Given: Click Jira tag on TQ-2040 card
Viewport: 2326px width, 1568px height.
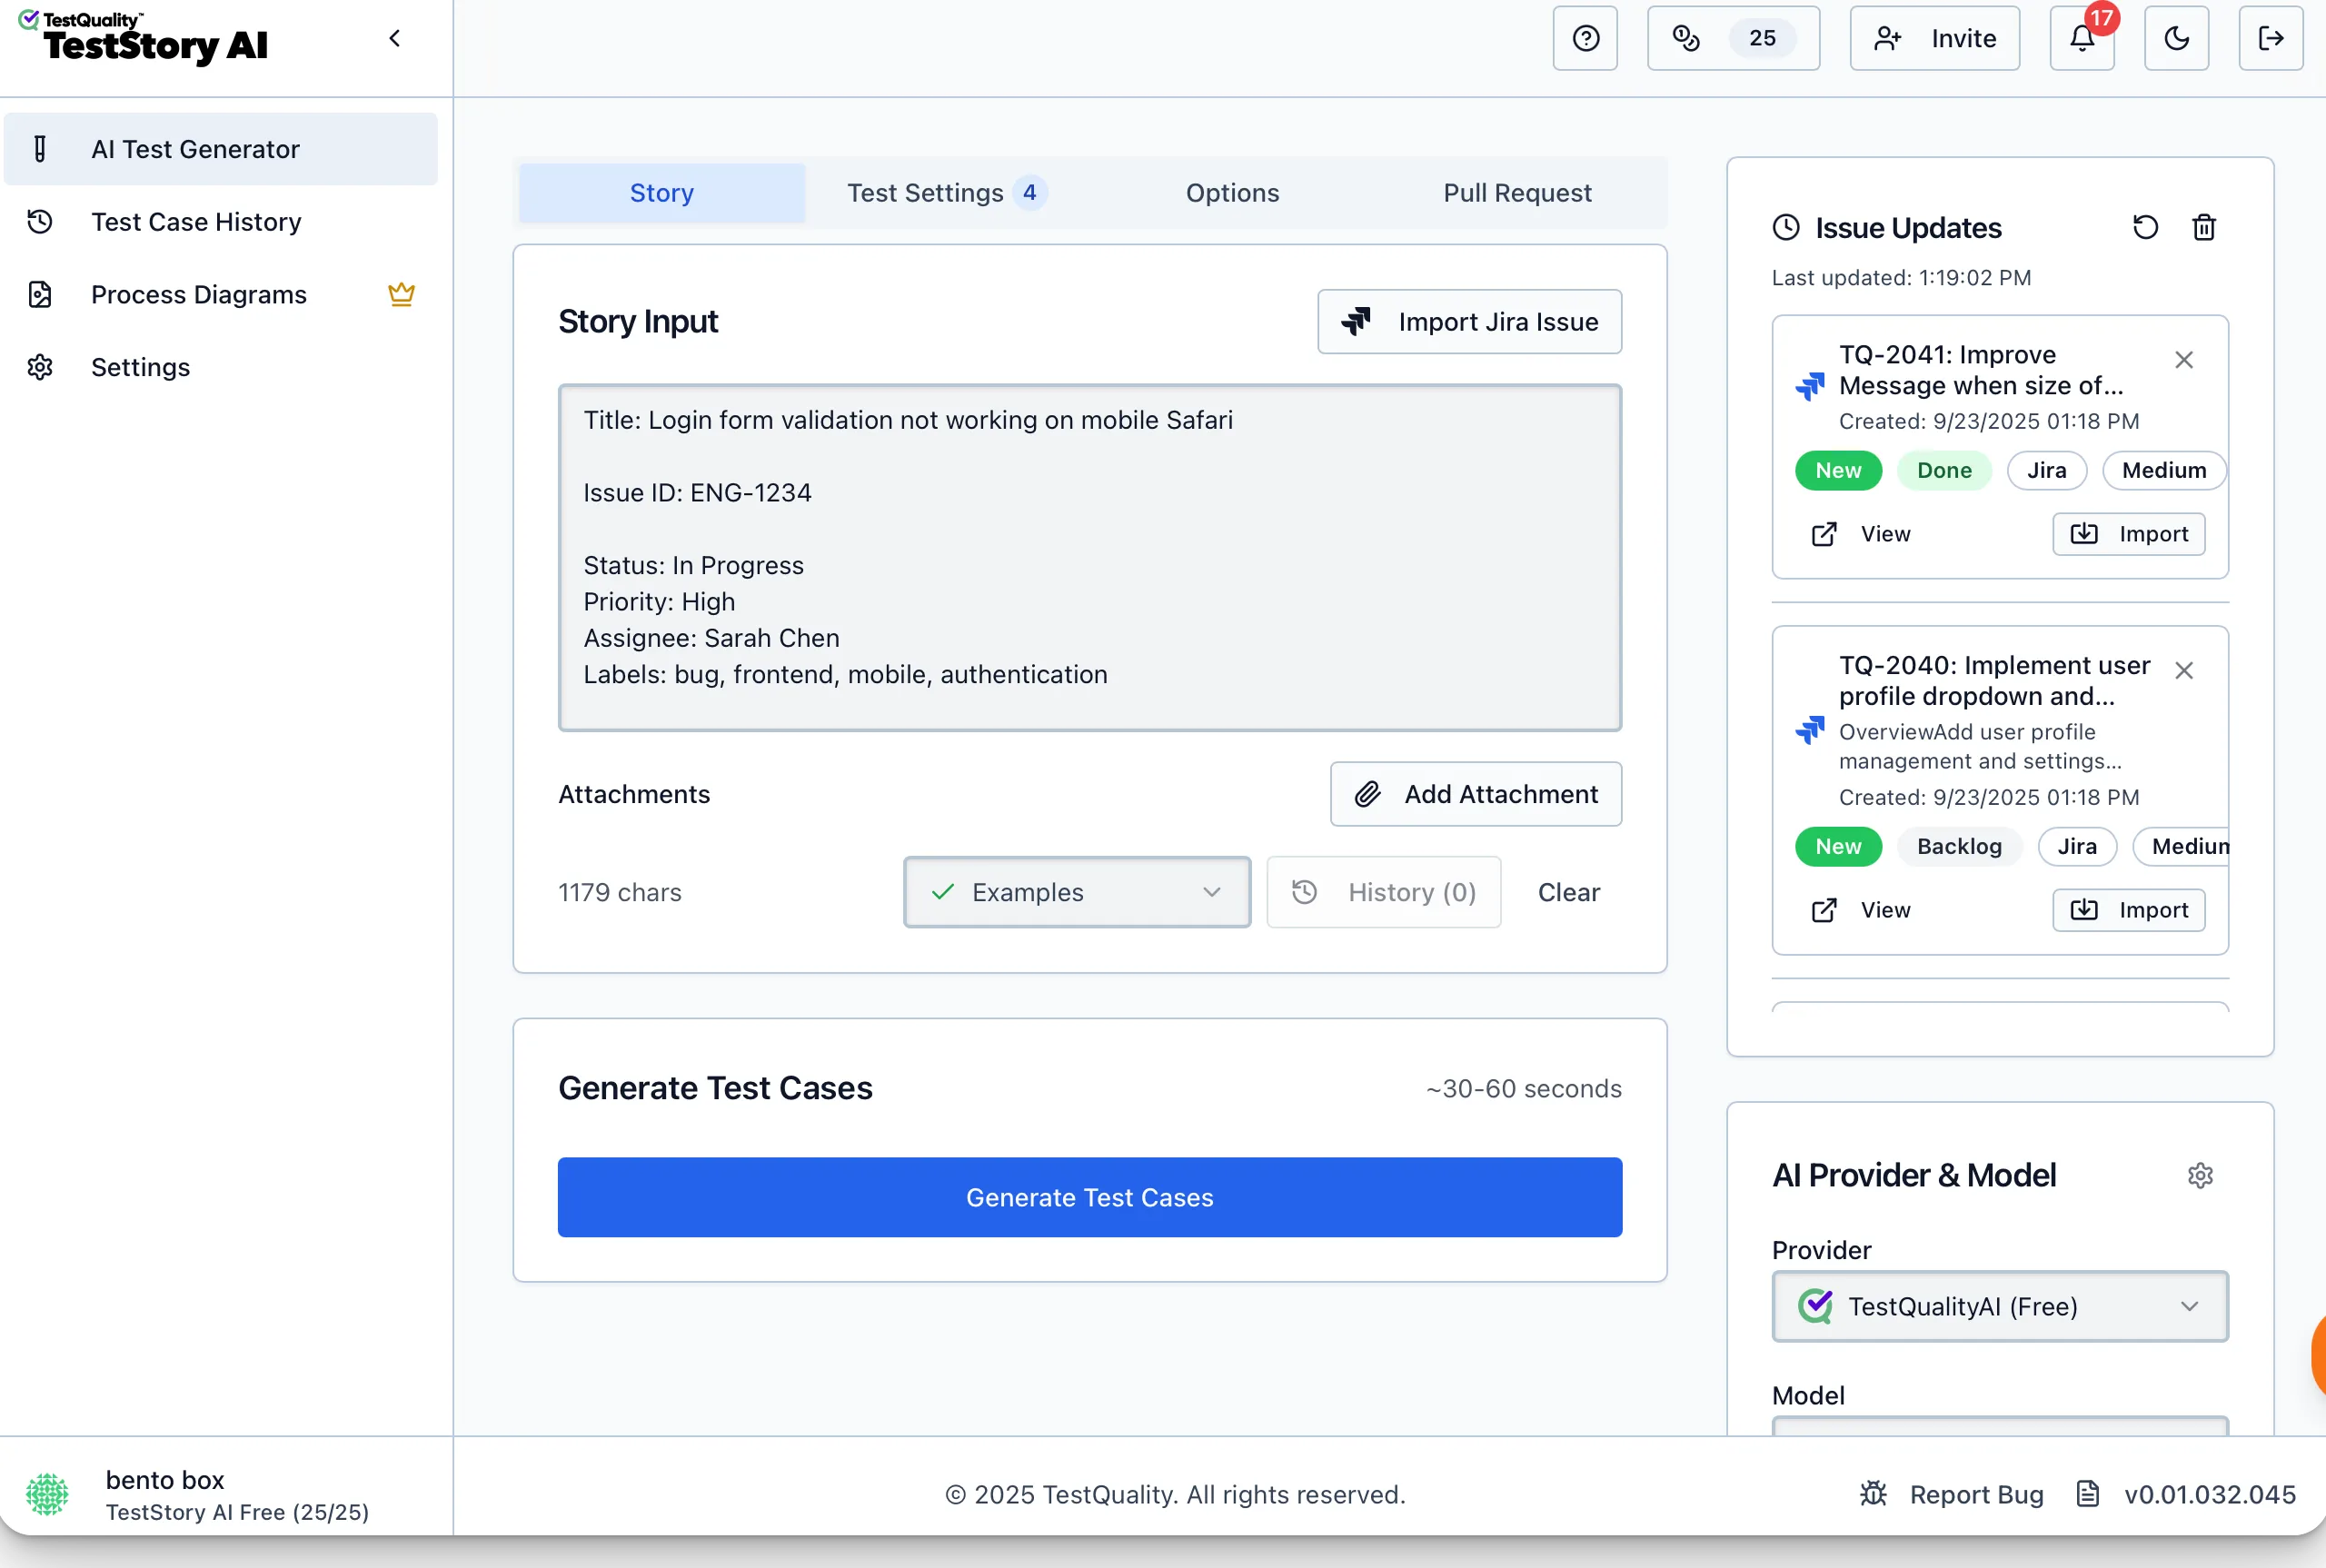Looking at the screenshot, I should coord(2077,847).
